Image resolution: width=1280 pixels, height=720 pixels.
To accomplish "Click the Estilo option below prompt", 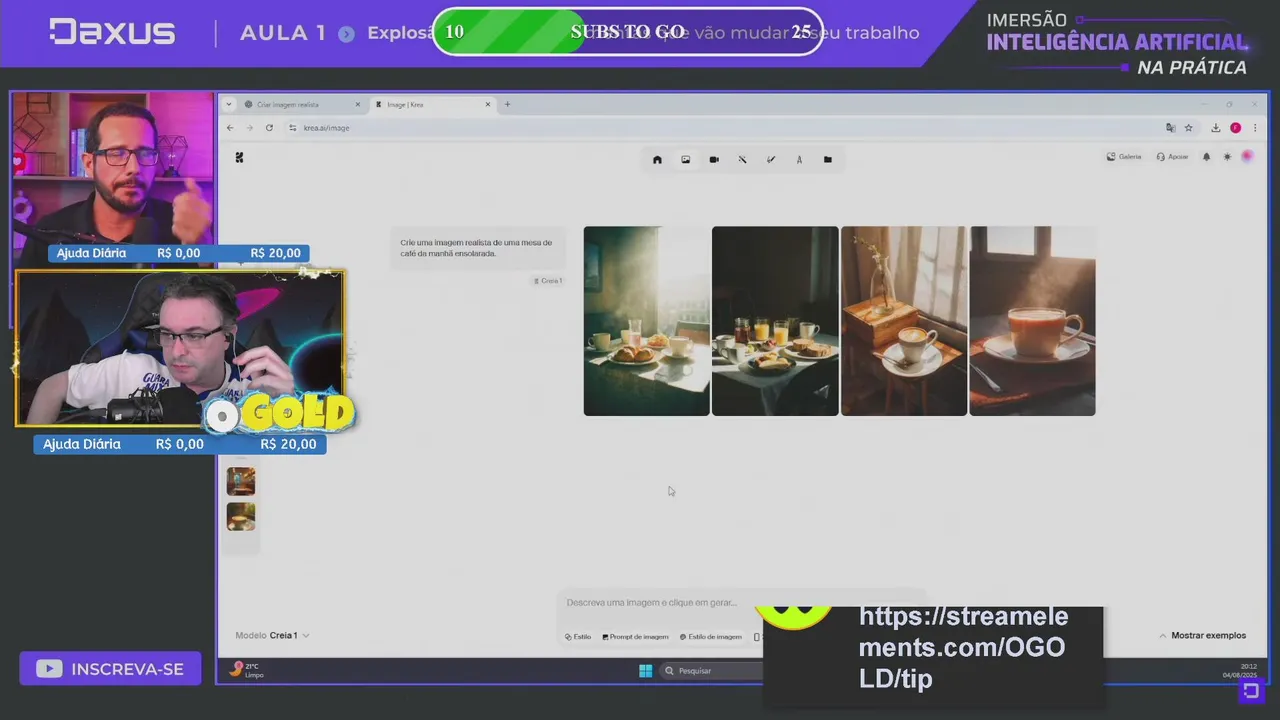I will (578, 637).
